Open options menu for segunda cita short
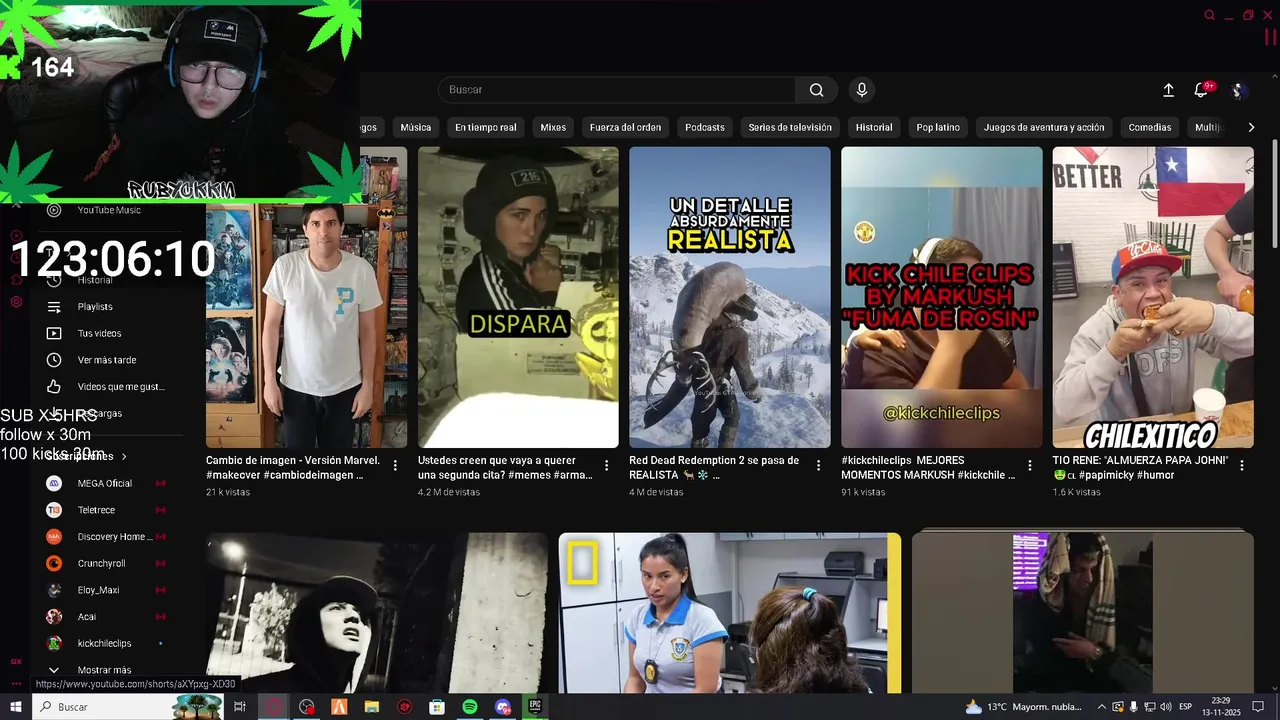This screenshot has height=720, width=1280. click(607, 466)
